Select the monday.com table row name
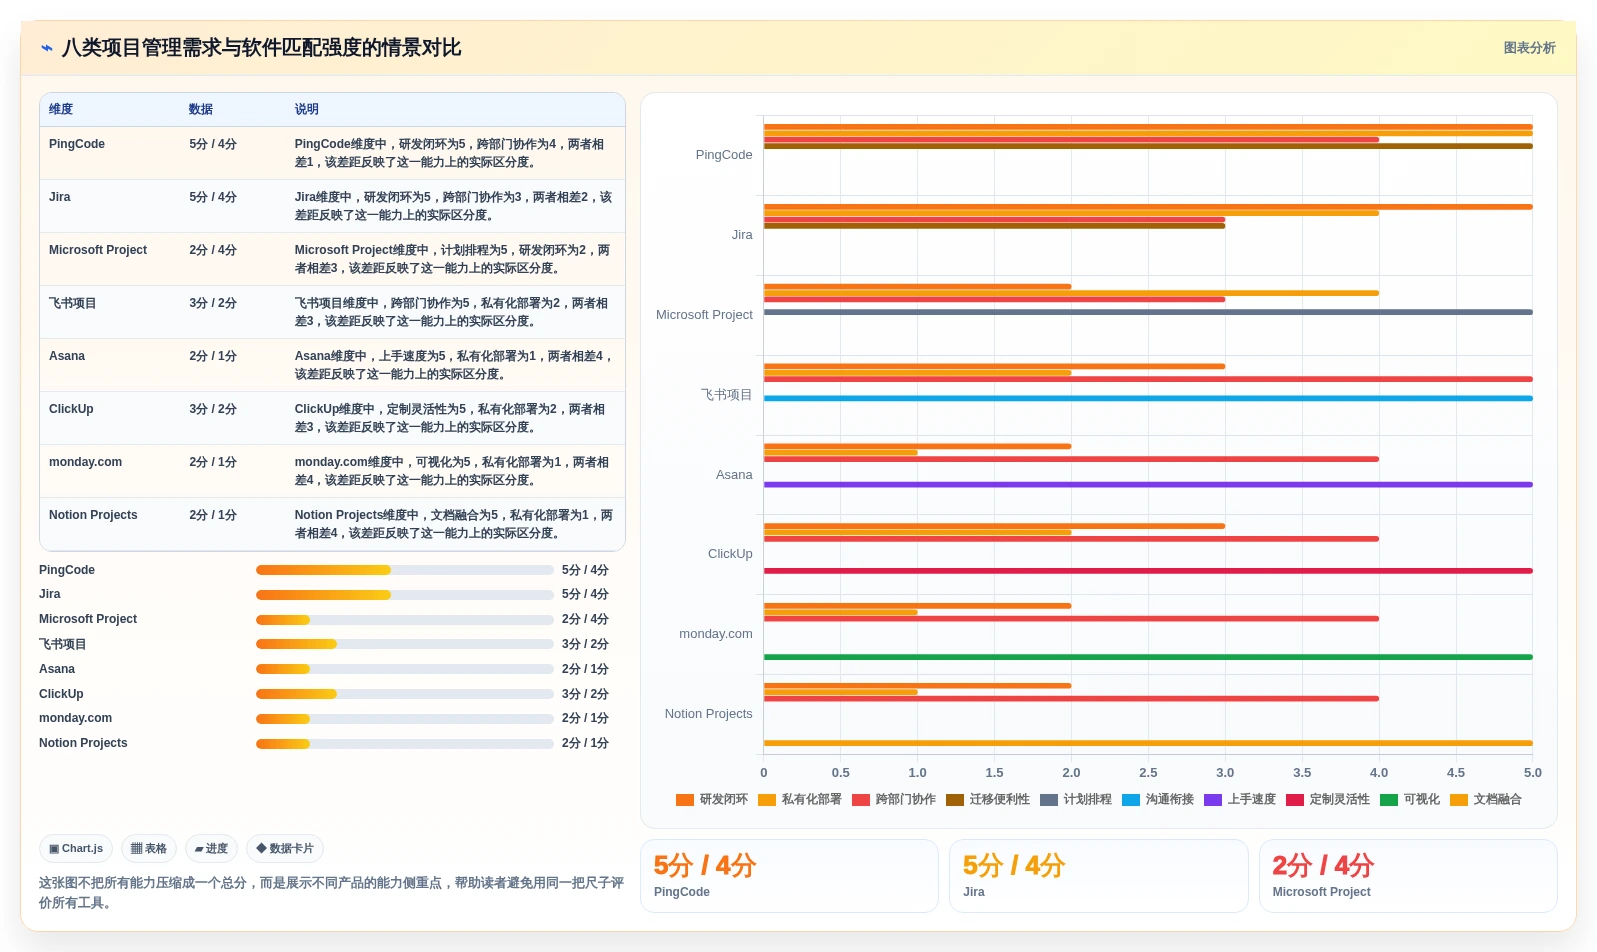Viewport: 1597px width, 952px height. [x=85, y=462]
